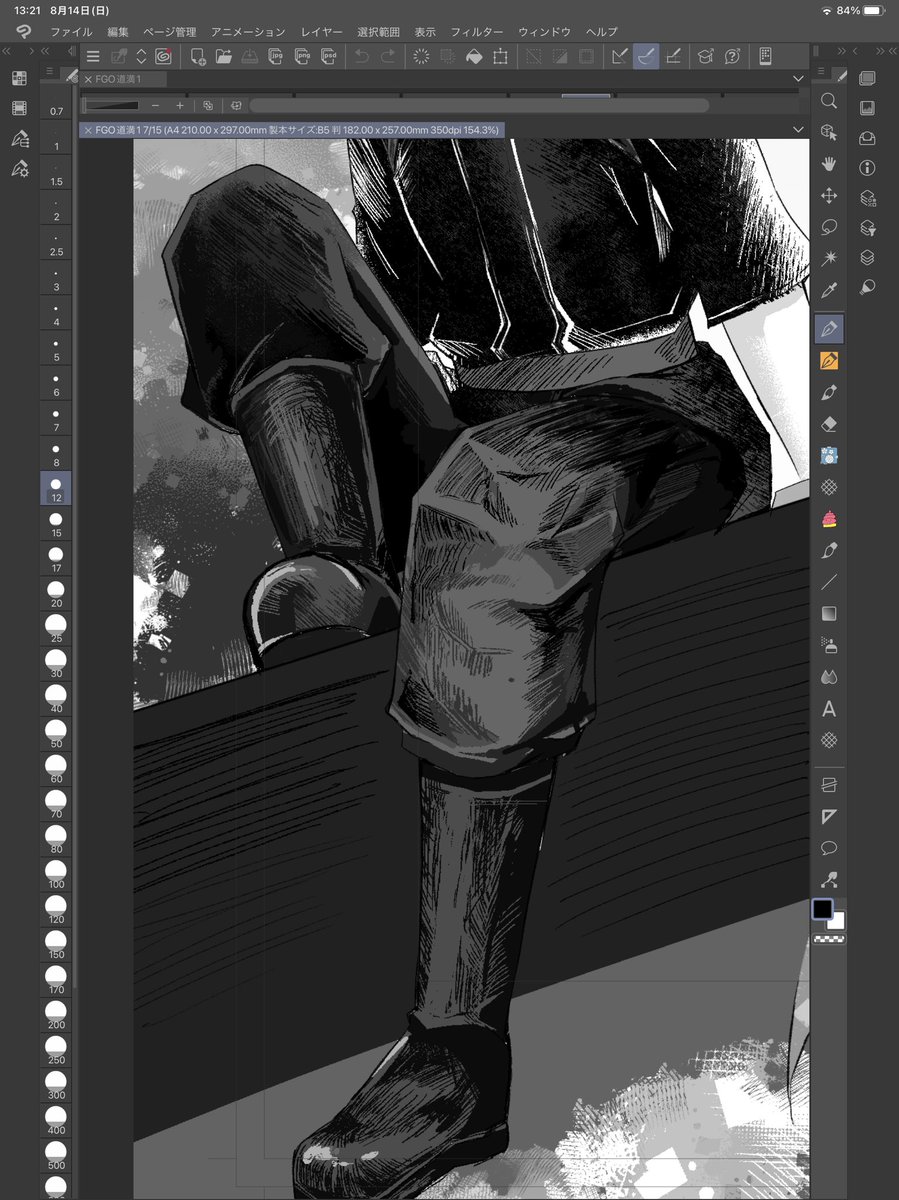Open the フィルター menu

pos(477,32)
